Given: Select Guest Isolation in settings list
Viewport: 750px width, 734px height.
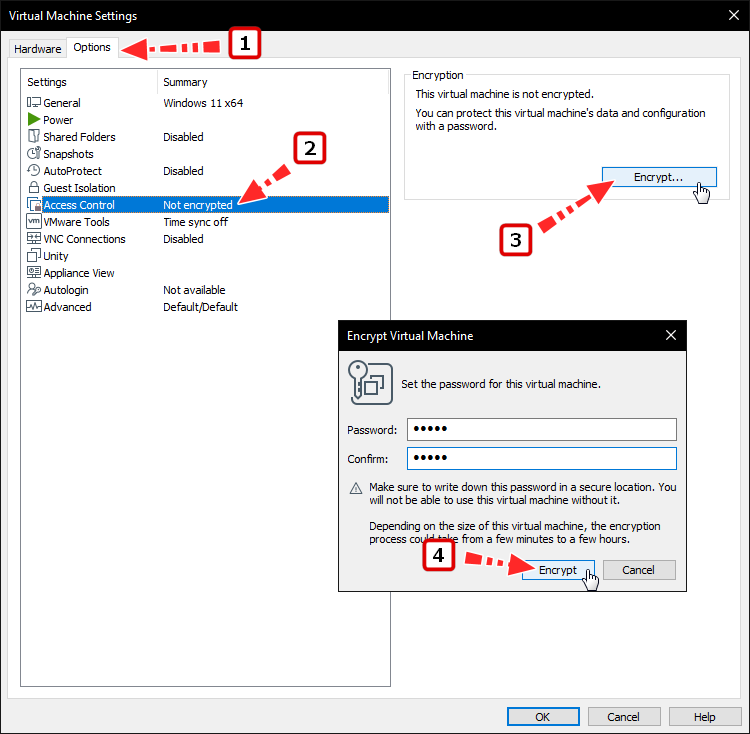Looking at the screenshot, I should coord(207,187).
